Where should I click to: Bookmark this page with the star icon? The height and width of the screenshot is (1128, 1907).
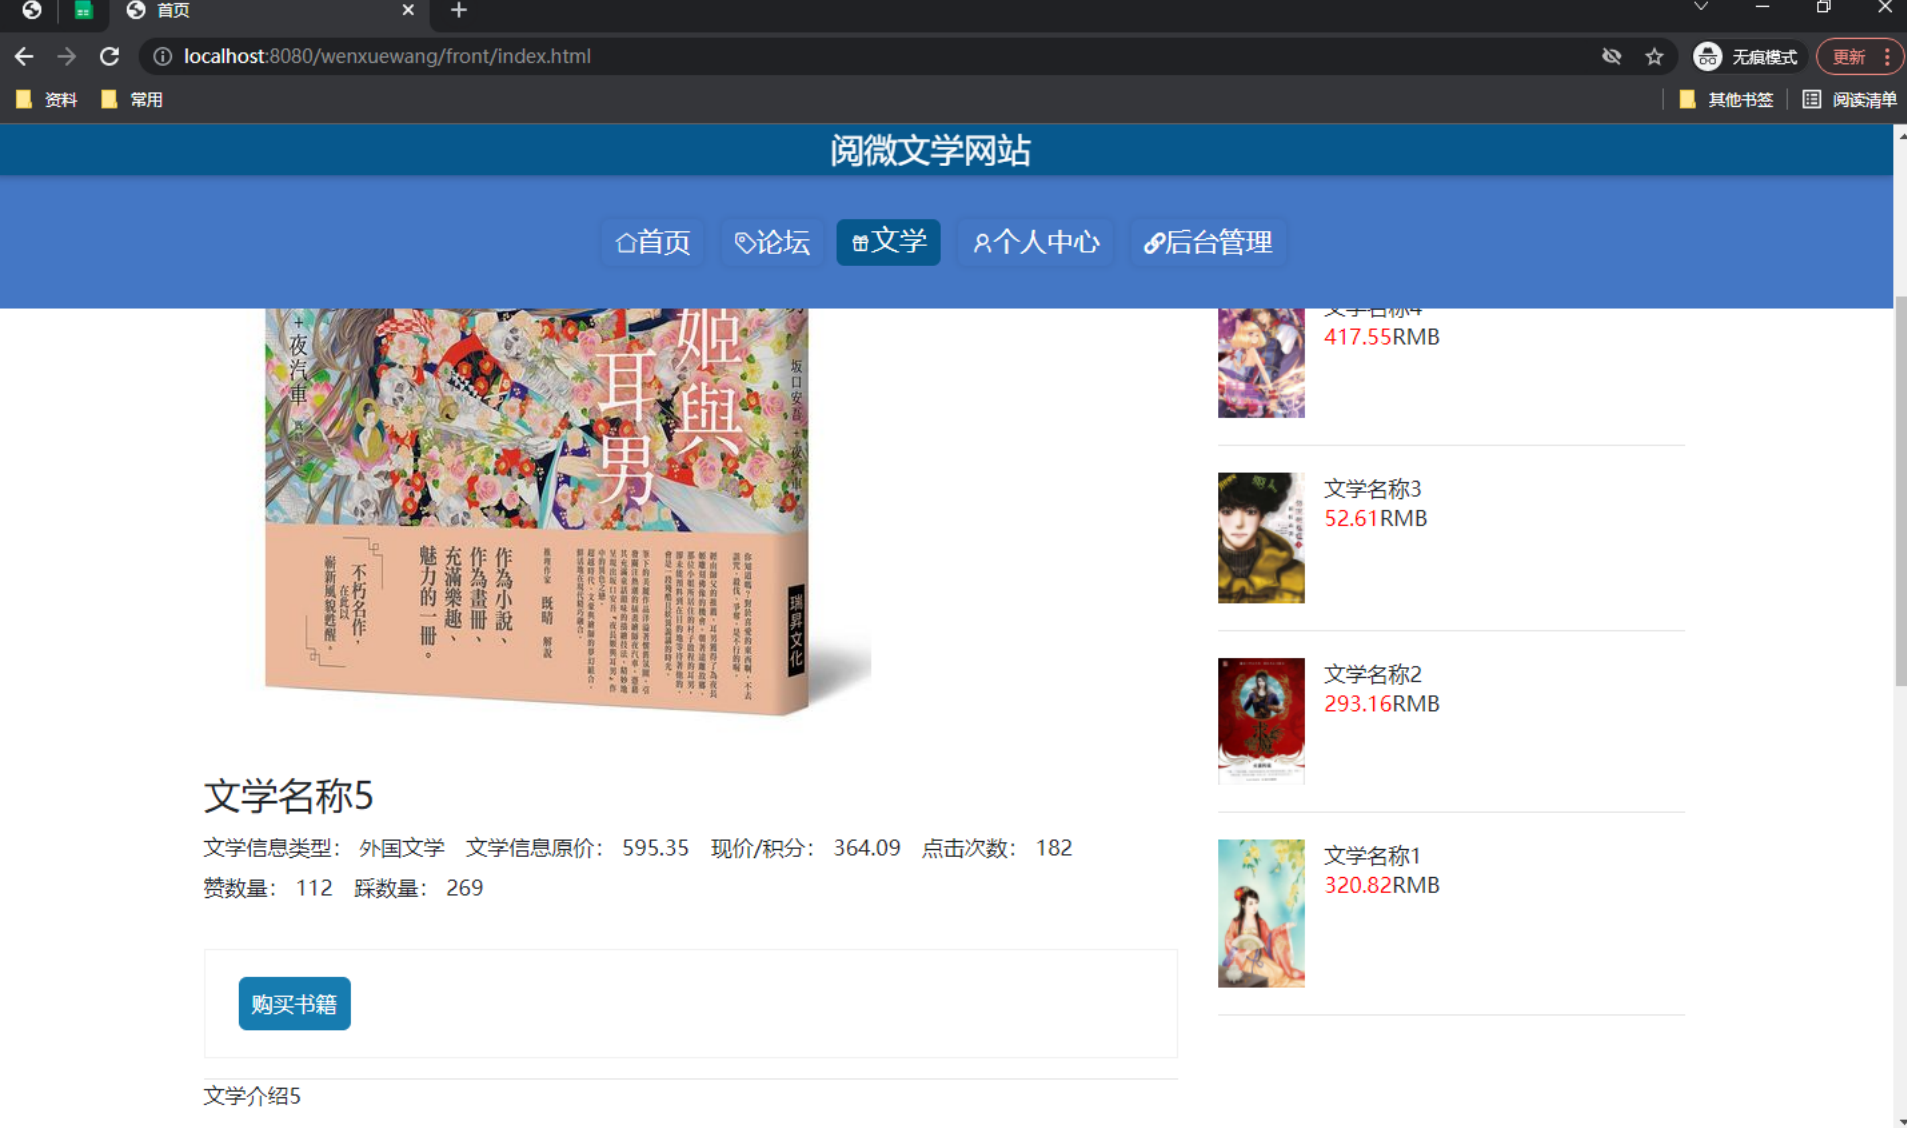tap(1654, 57)
